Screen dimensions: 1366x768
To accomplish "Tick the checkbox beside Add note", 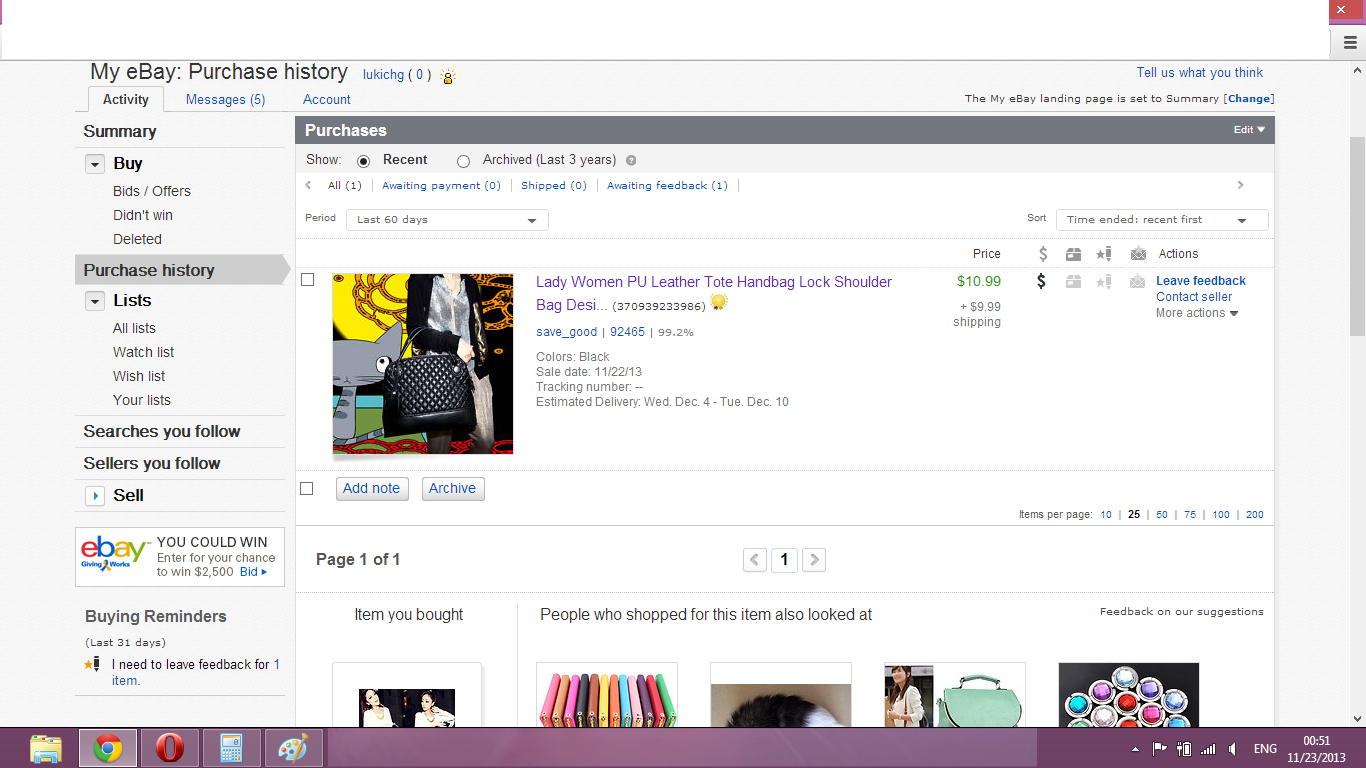I will 307,488.
